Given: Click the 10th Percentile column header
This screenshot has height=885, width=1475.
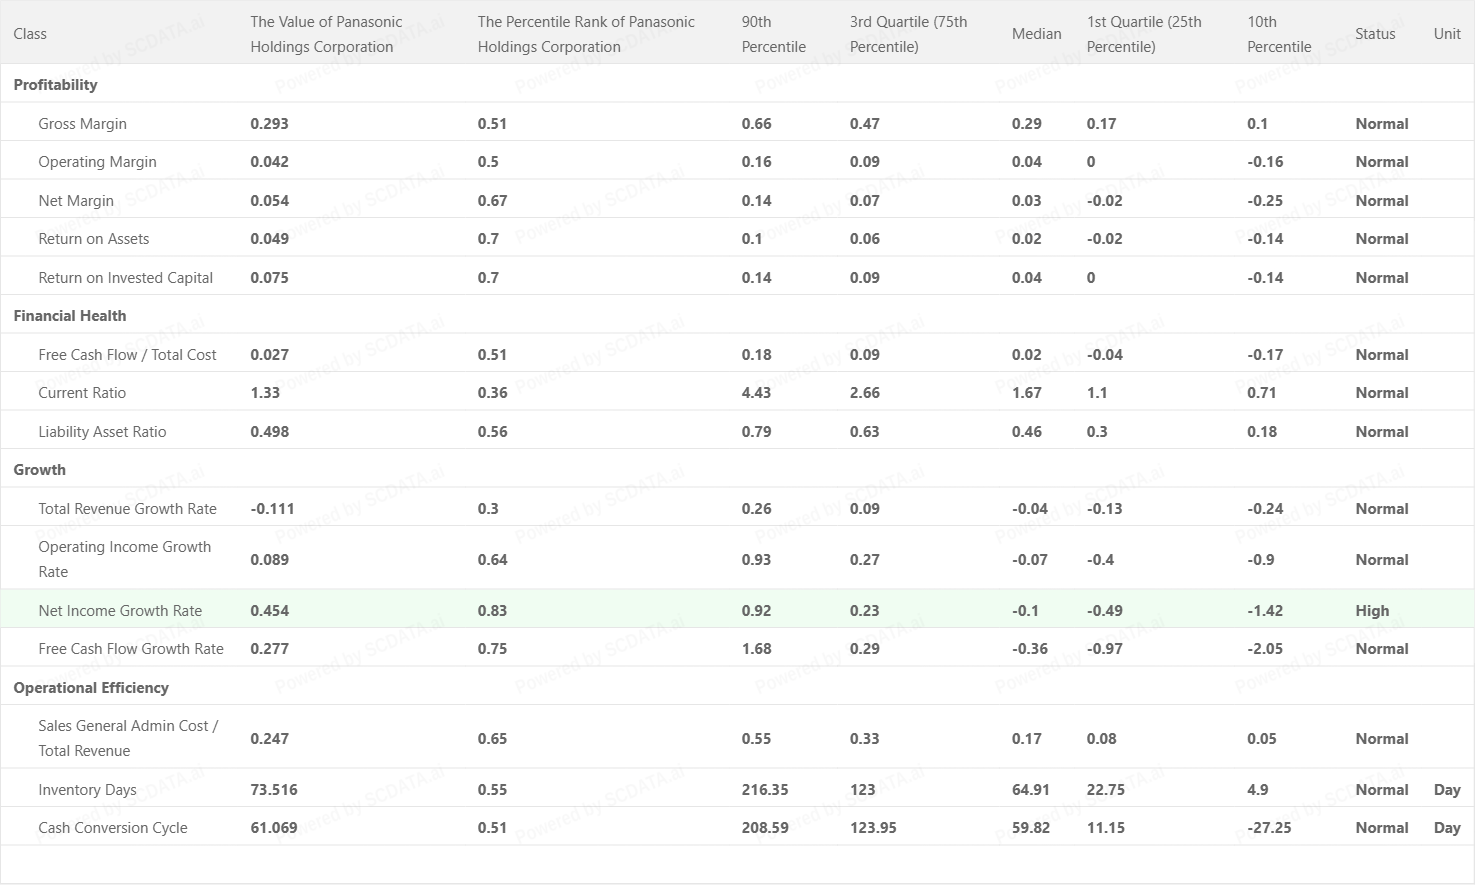Looking at the screenshot, I should click(x=1279, y=34).
